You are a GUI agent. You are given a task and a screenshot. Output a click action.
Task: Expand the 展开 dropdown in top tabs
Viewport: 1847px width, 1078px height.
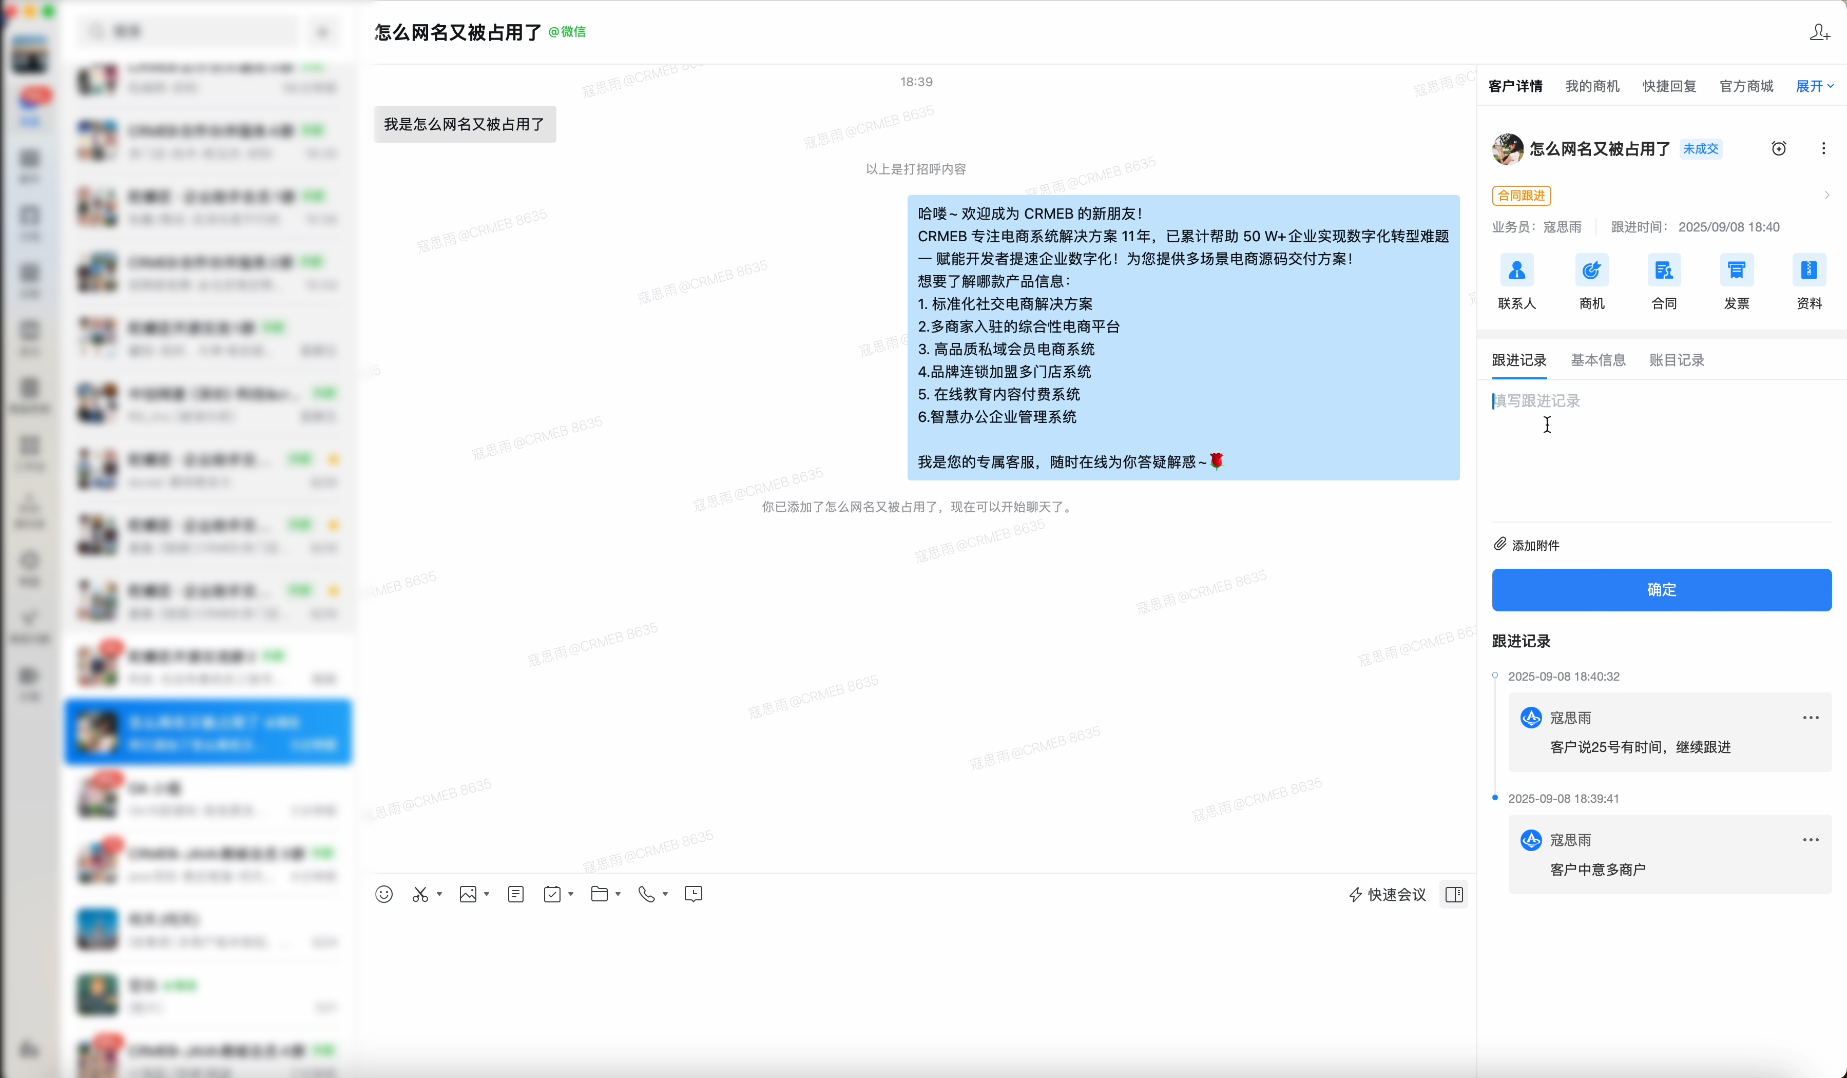click(1814, 86)
